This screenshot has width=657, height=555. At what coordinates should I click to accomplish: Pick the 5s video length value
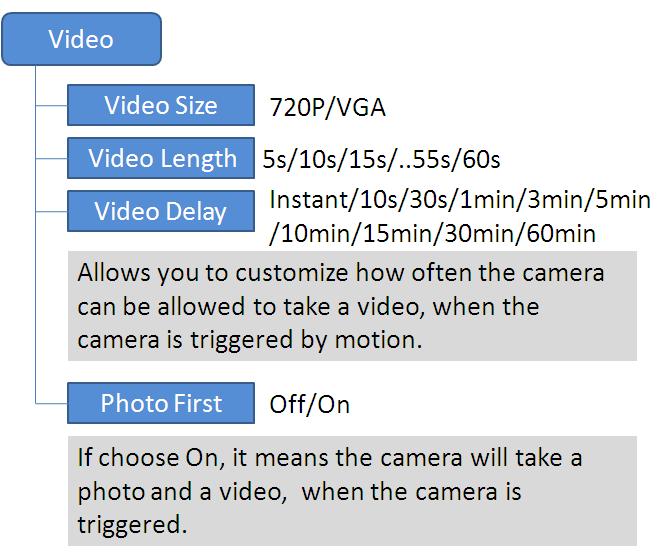pyautogui.click(x=274, y=159)
